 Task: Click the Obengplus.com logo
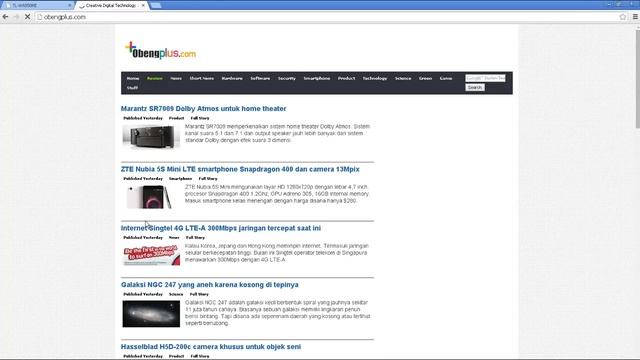coord(160,51)
